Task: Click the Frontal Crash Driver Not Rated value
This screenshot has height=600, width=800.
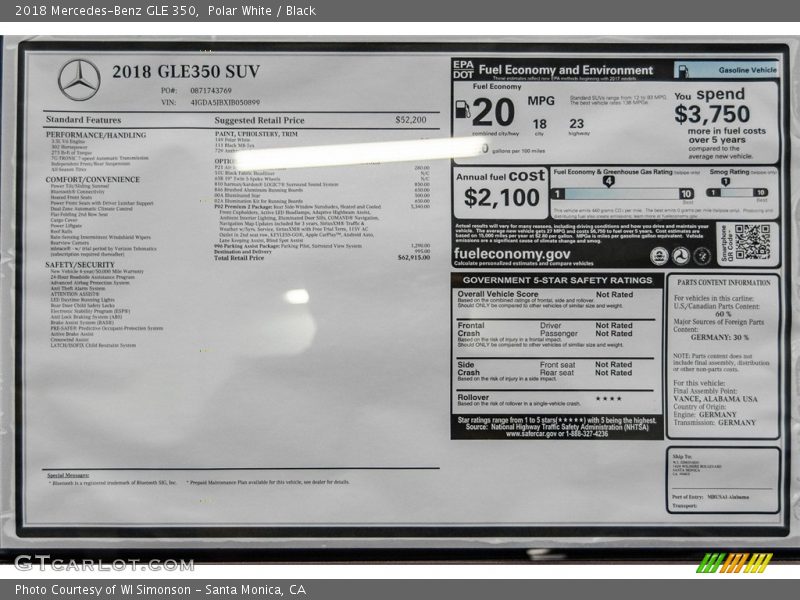Action: click(x=614, y=325)
